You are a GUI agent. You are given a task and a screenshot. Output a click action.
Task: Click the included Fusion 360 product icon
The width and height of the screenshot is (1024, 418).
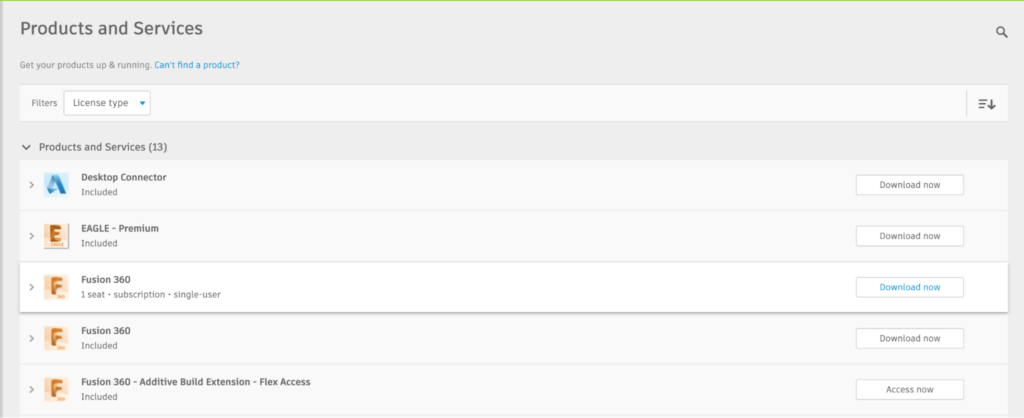point(56,338)
